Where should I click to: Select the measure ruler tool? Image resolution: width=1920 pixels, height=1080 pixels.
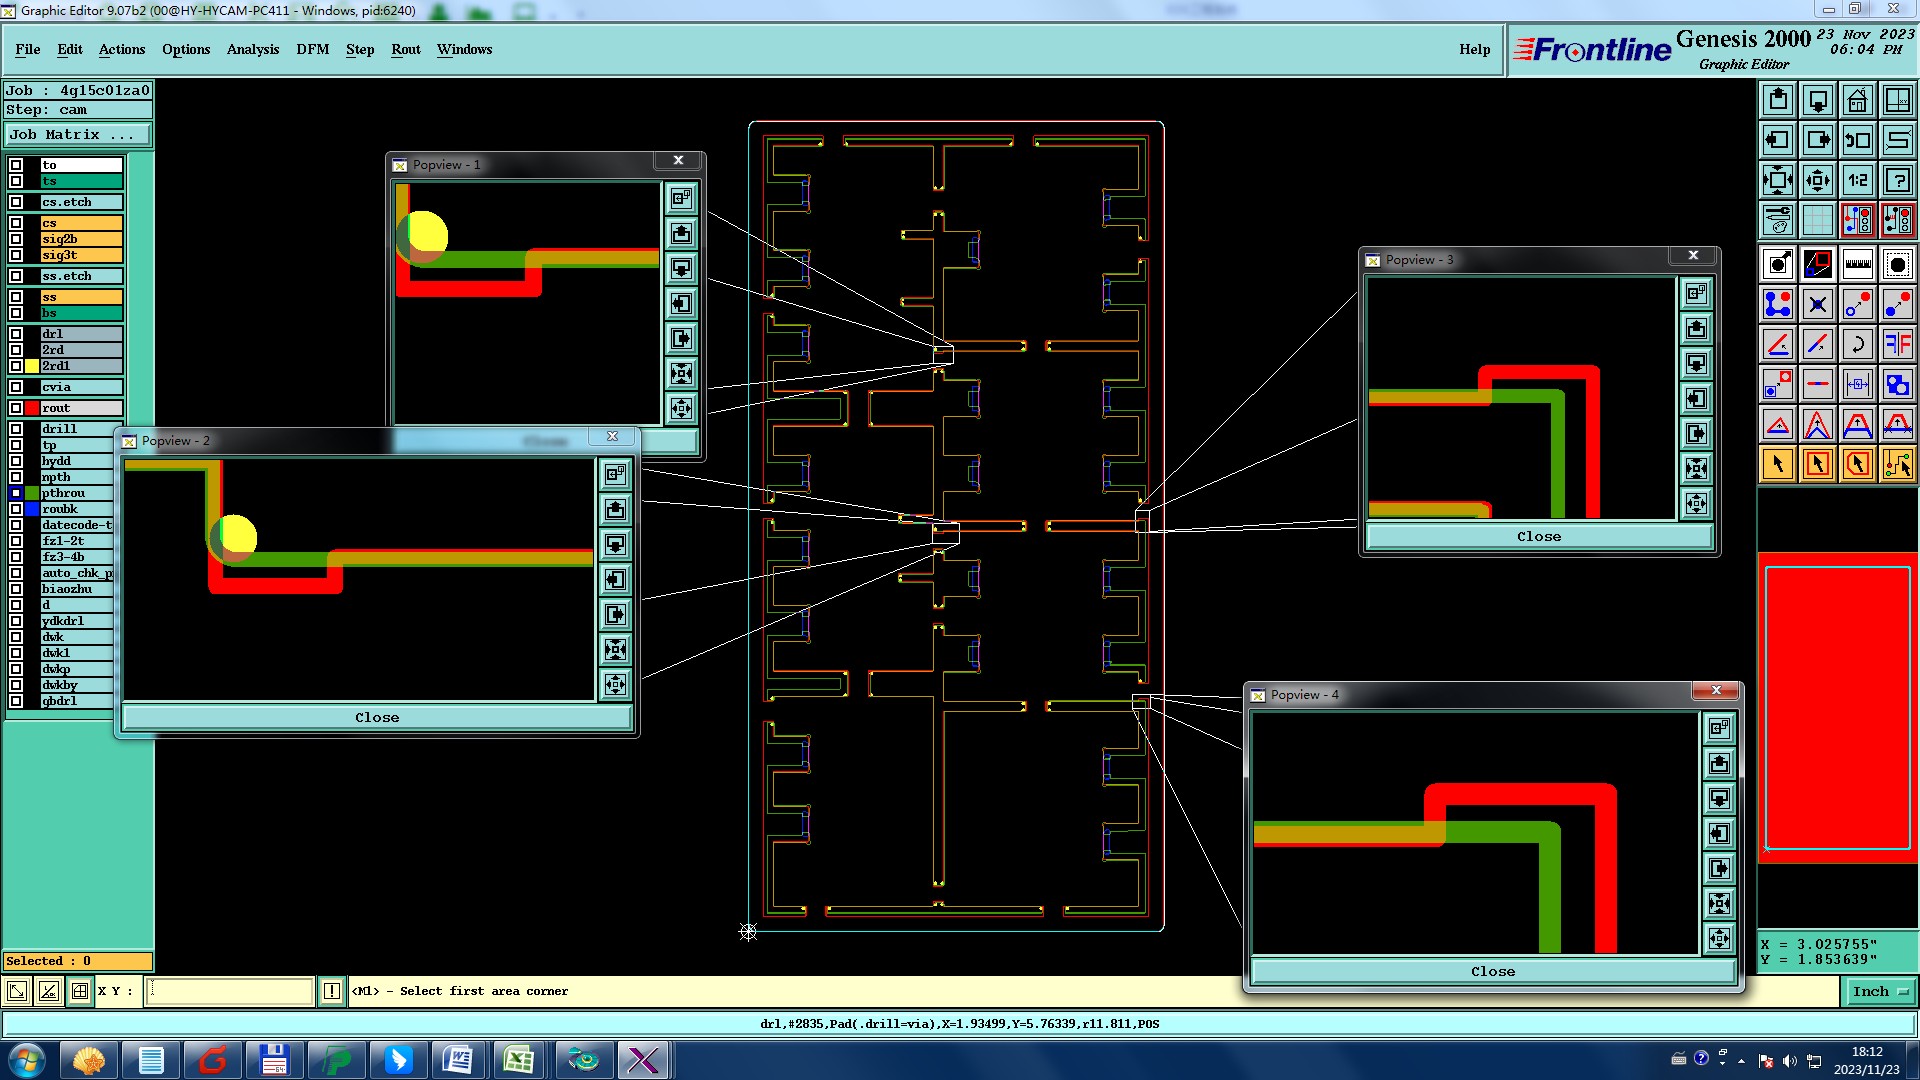click(1857, 264)
